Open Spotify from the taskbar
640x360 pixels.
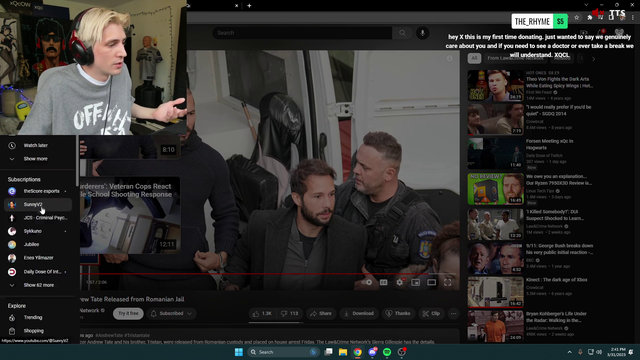[387, 352]
